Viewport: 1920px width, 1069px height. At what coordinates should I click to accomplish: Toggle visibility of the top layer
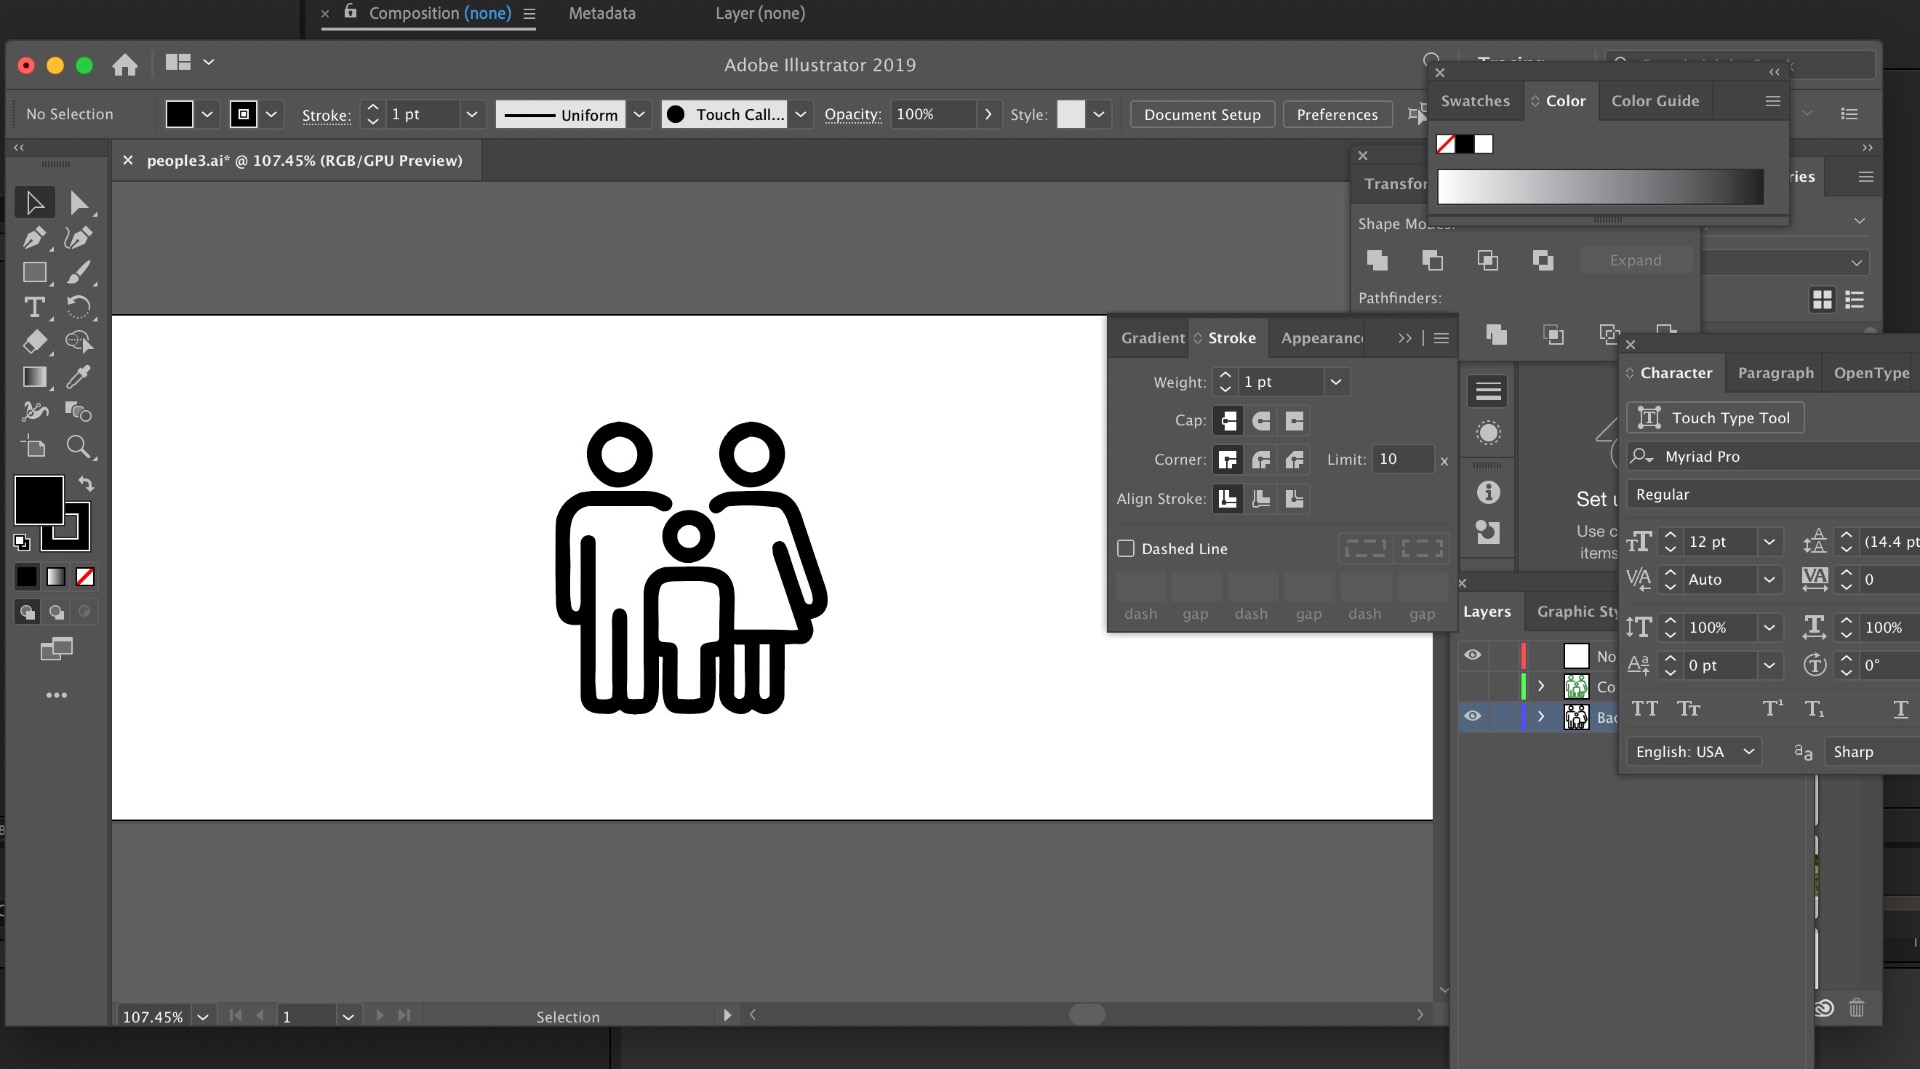pos(1473,656)
